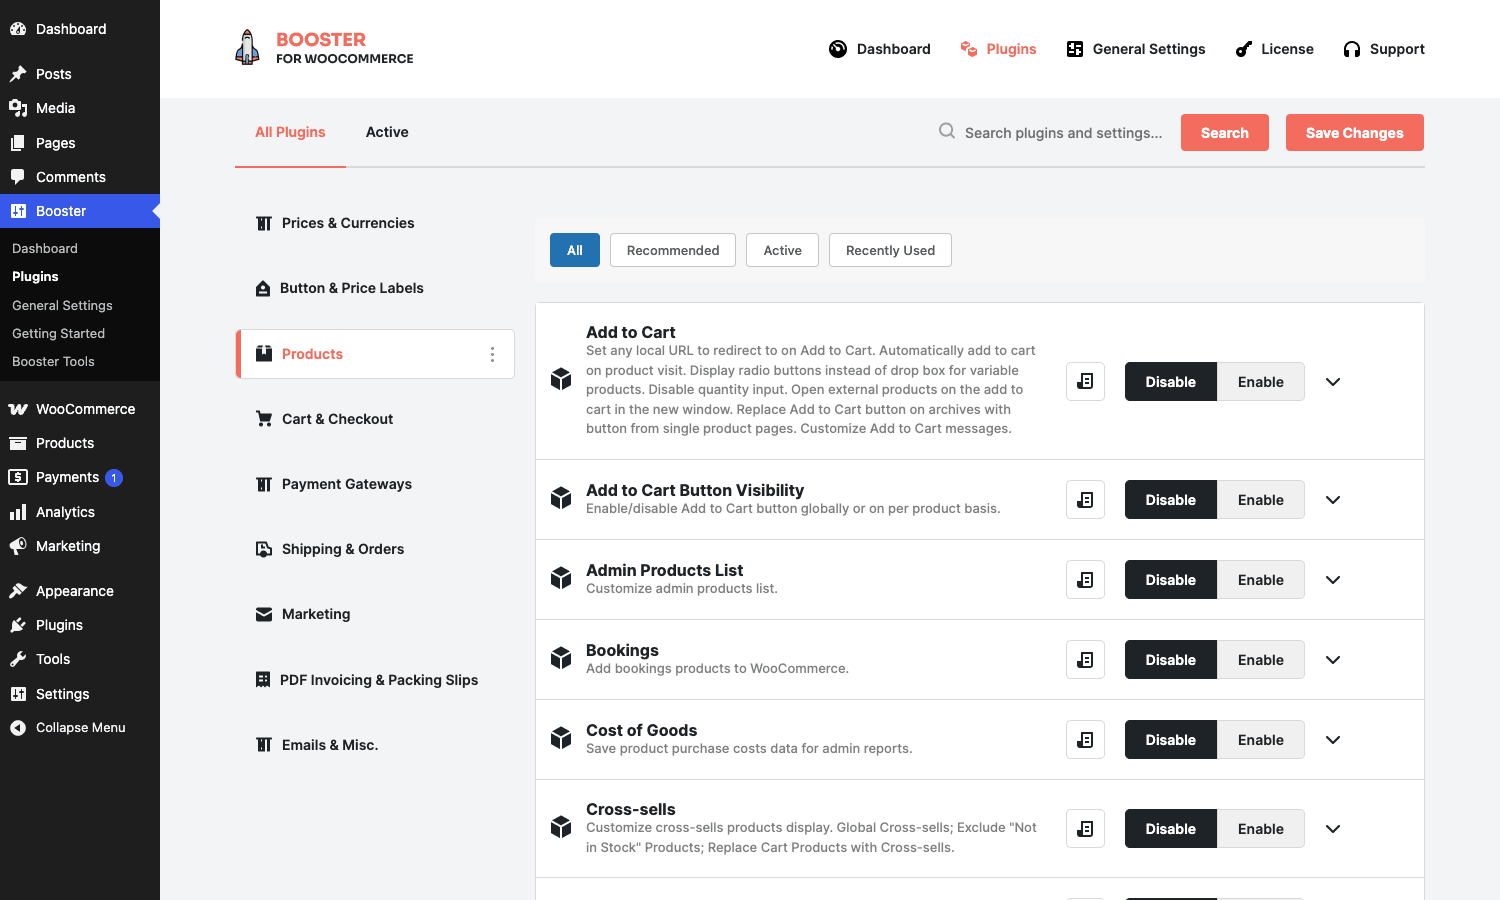Click the cube icon beside Cost of Goods
Screen dimensions: 1500x900
point(561,737)
